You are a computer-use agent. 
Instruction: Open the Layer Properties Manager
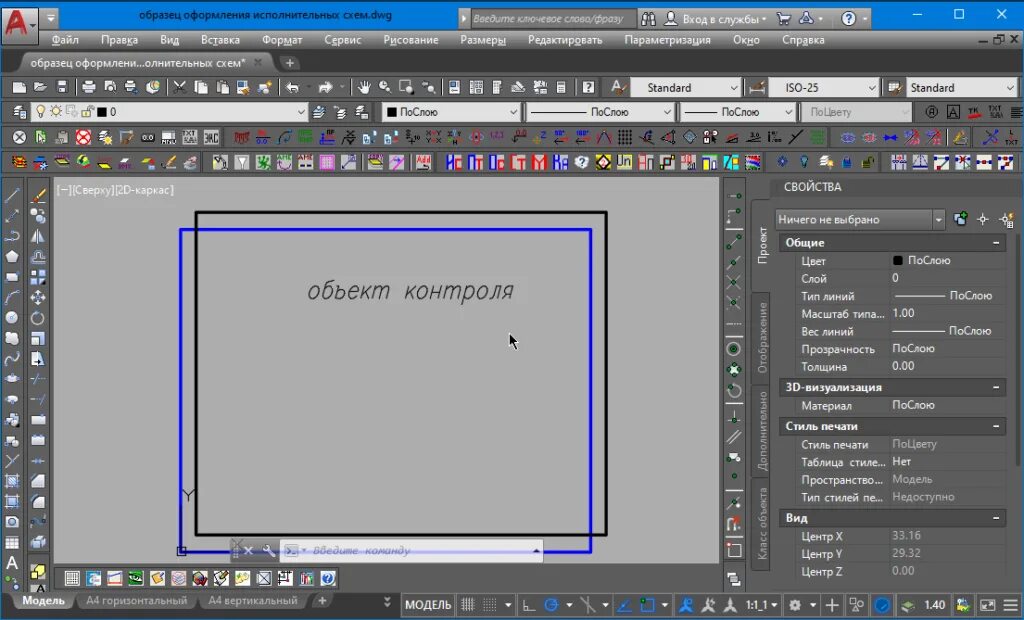(19, 112)
